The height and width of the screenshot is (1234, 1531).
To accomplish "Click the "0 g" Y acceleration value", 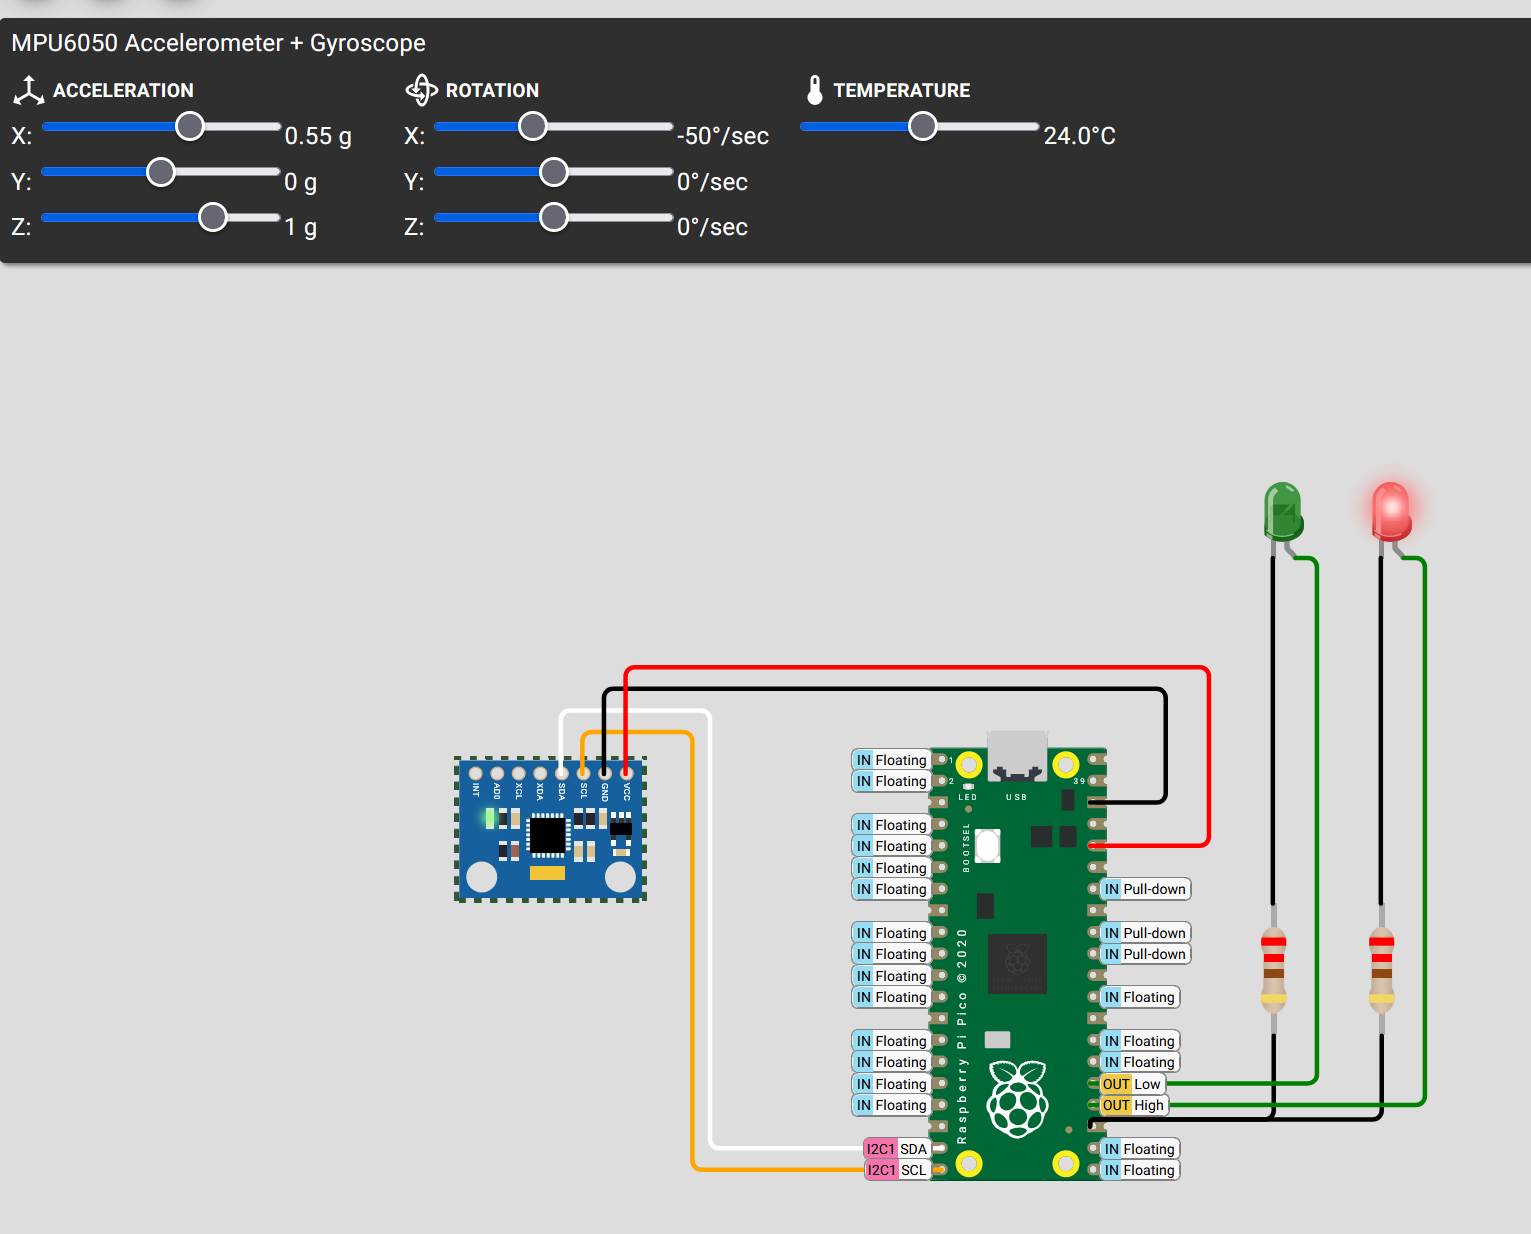I will pos(301,182).
